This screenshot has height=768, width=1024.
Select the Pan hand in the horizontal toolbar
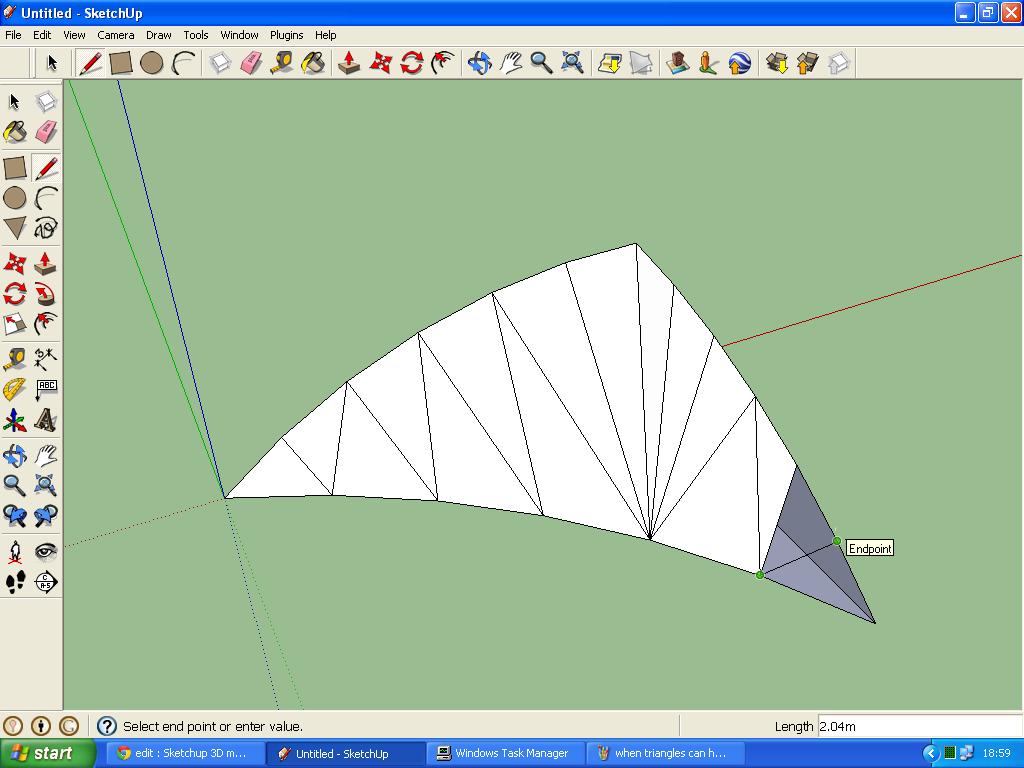(x=511, y=63)
